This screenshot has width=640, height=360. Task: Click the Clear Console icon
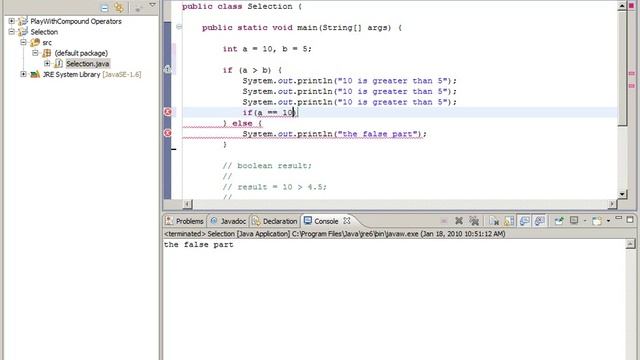click(x=494, y=221)
